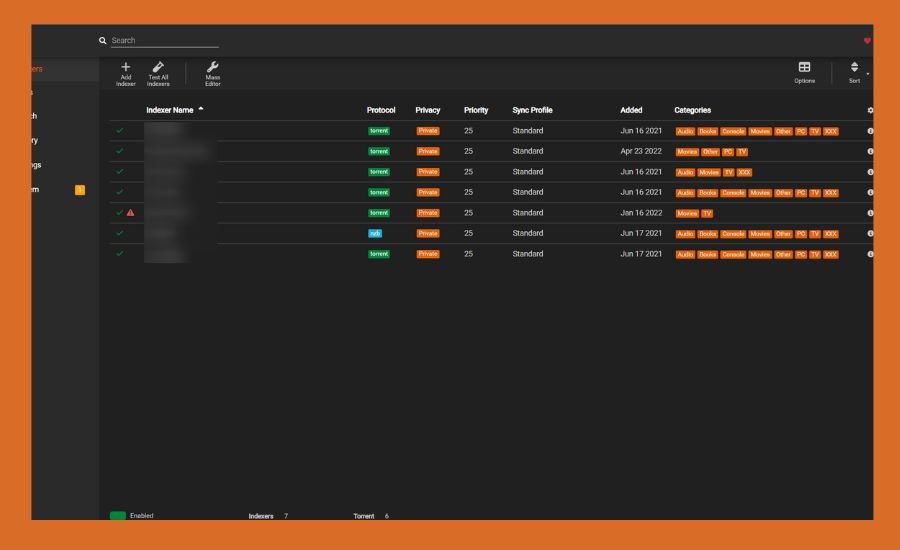
Task: Click Standard sync profile in the nzb row
Action: (527, 233)
